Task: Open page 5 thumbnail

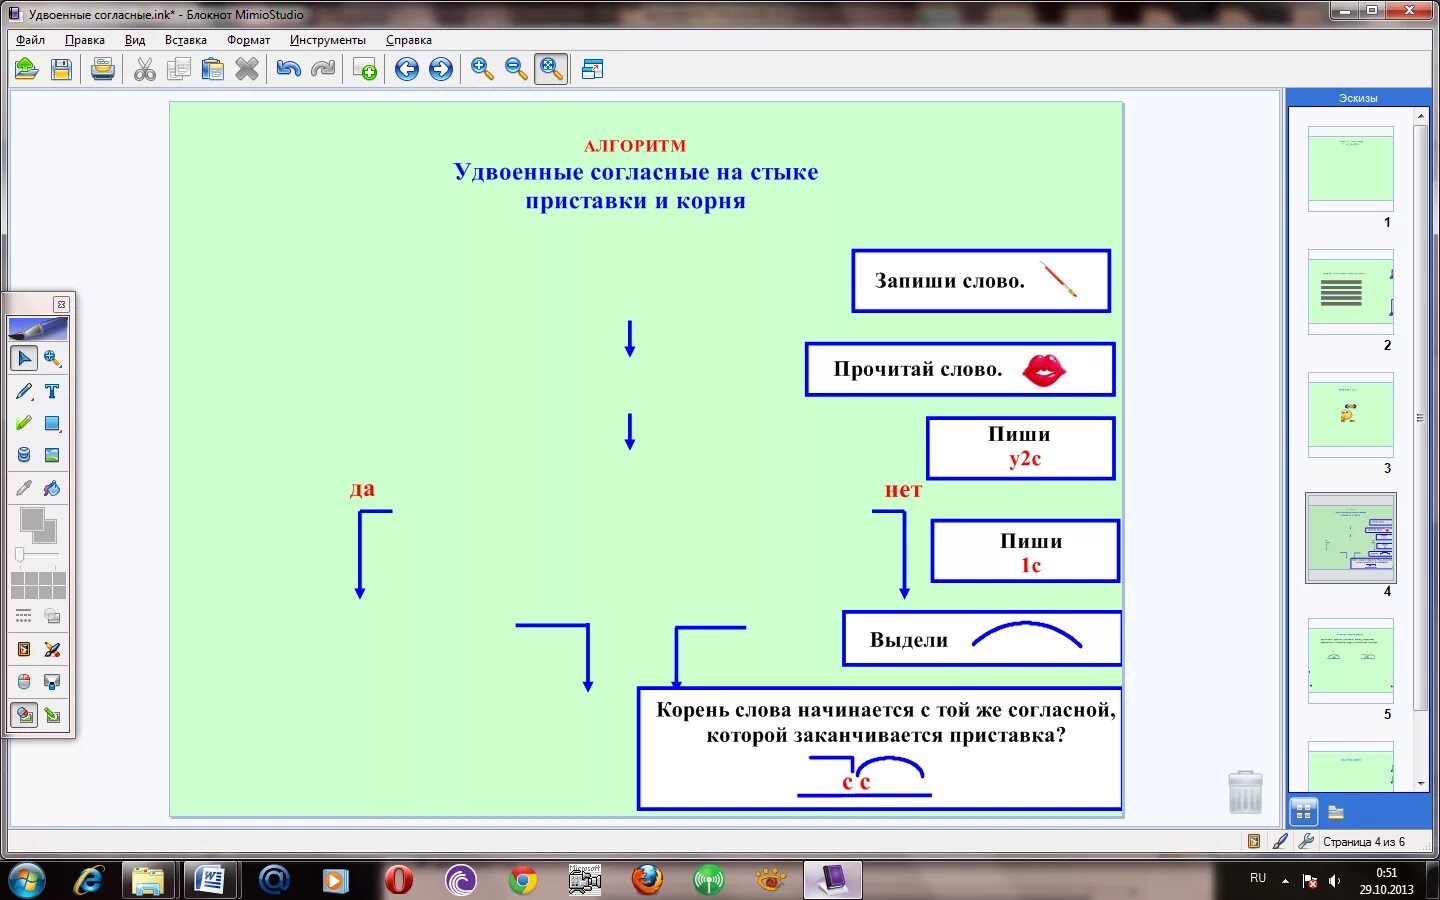Action: 1351,660
